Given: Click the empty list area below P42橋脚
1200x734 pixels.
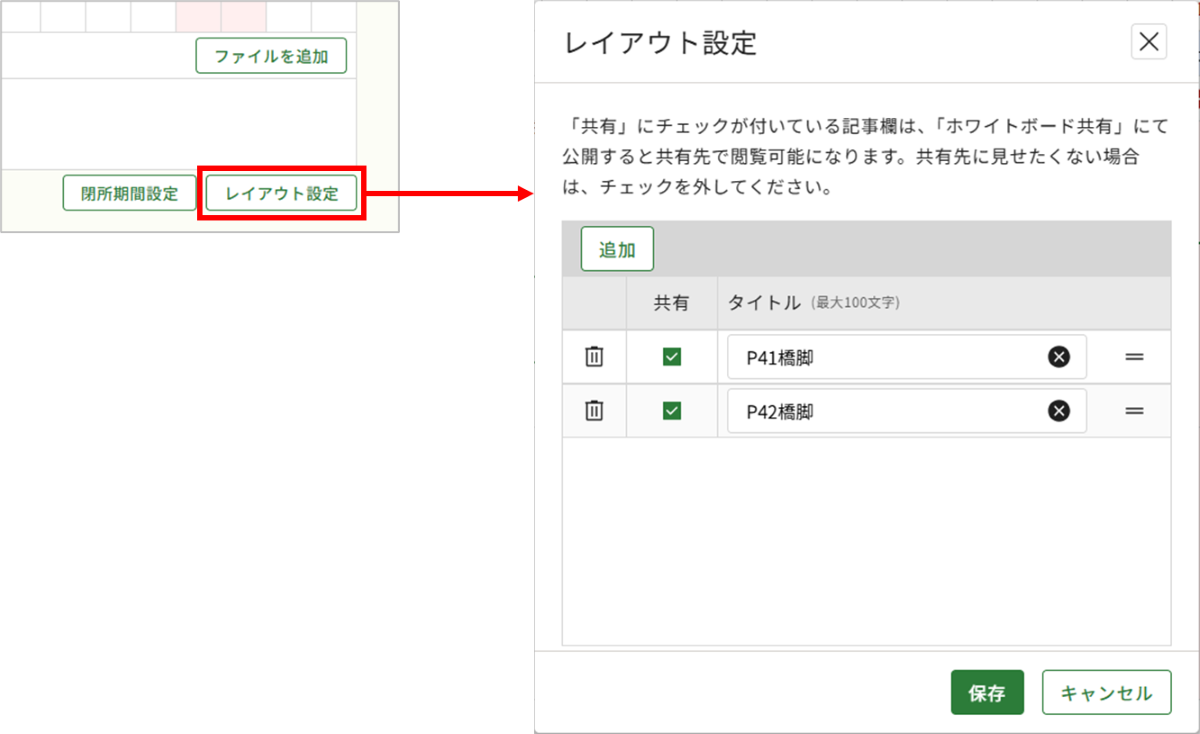Looking at the screenshot, I should click(x=866, y=540).
